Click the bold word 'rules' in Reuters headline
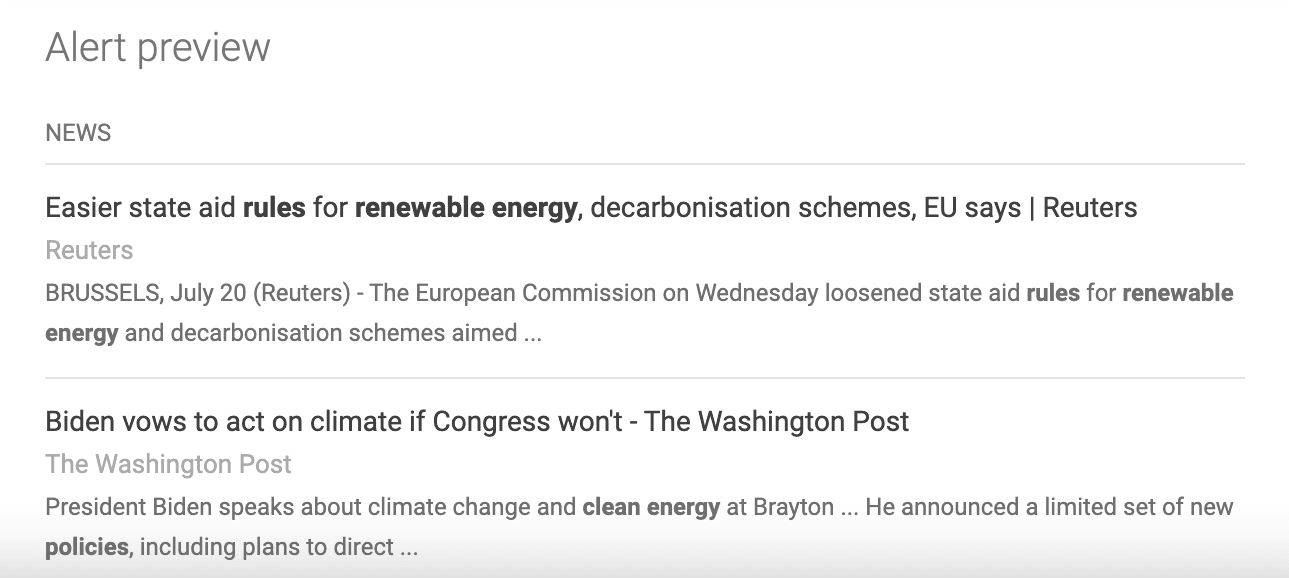1289x578 pixels. click(274, 208)
